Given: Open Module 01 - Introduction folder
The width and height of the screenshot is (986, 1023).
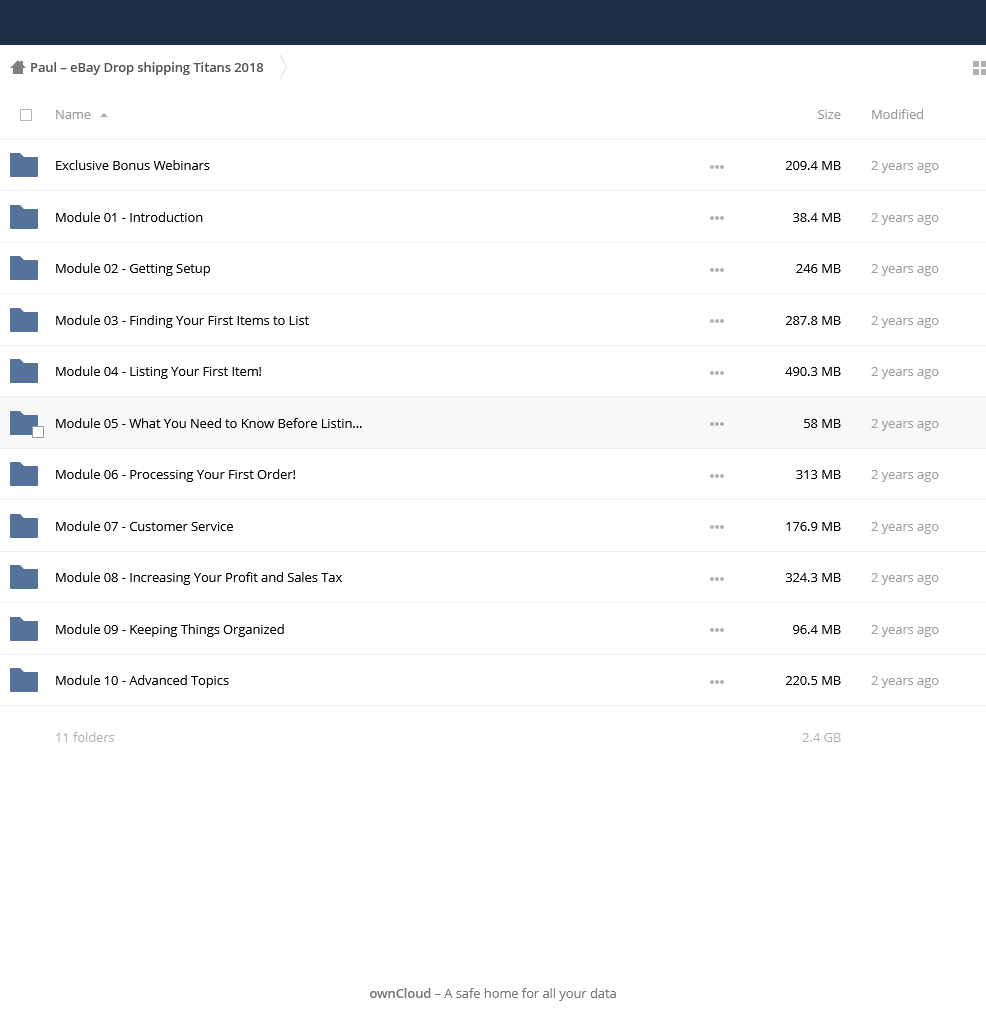Looking at the screenshot, I should tap(129, 217).
